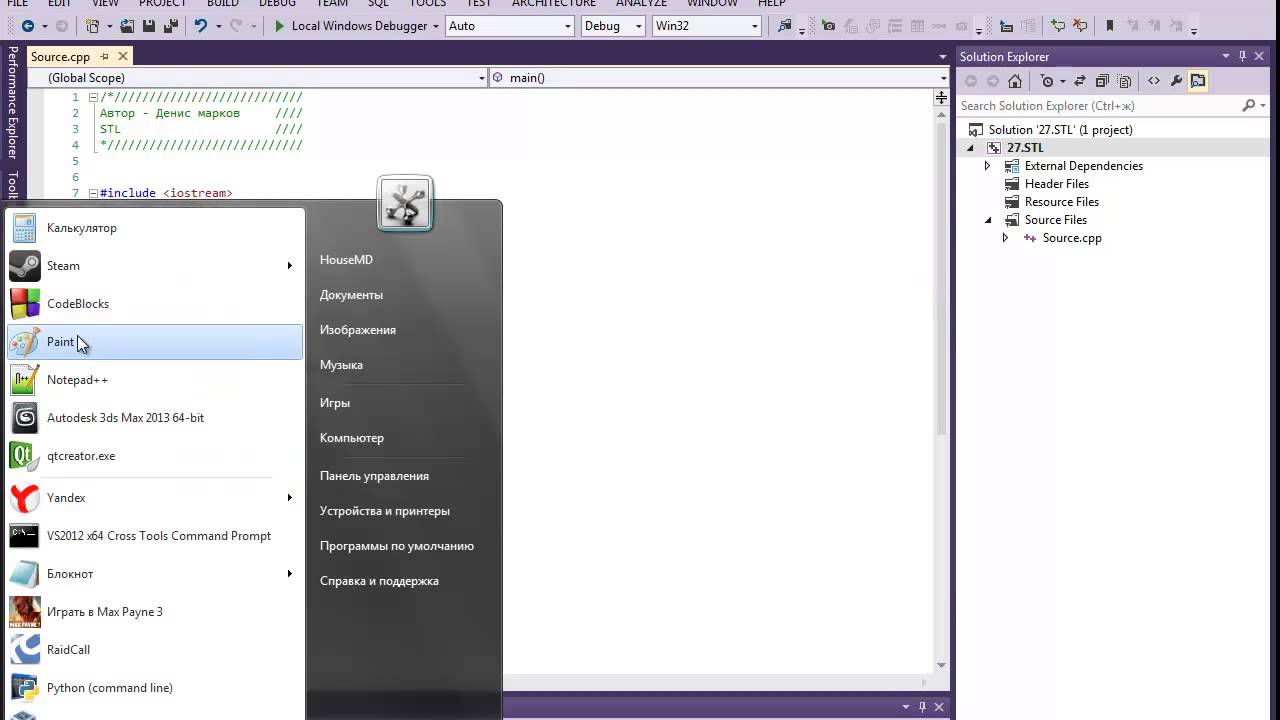Open Программы по умолчанию

click(397, 546)
